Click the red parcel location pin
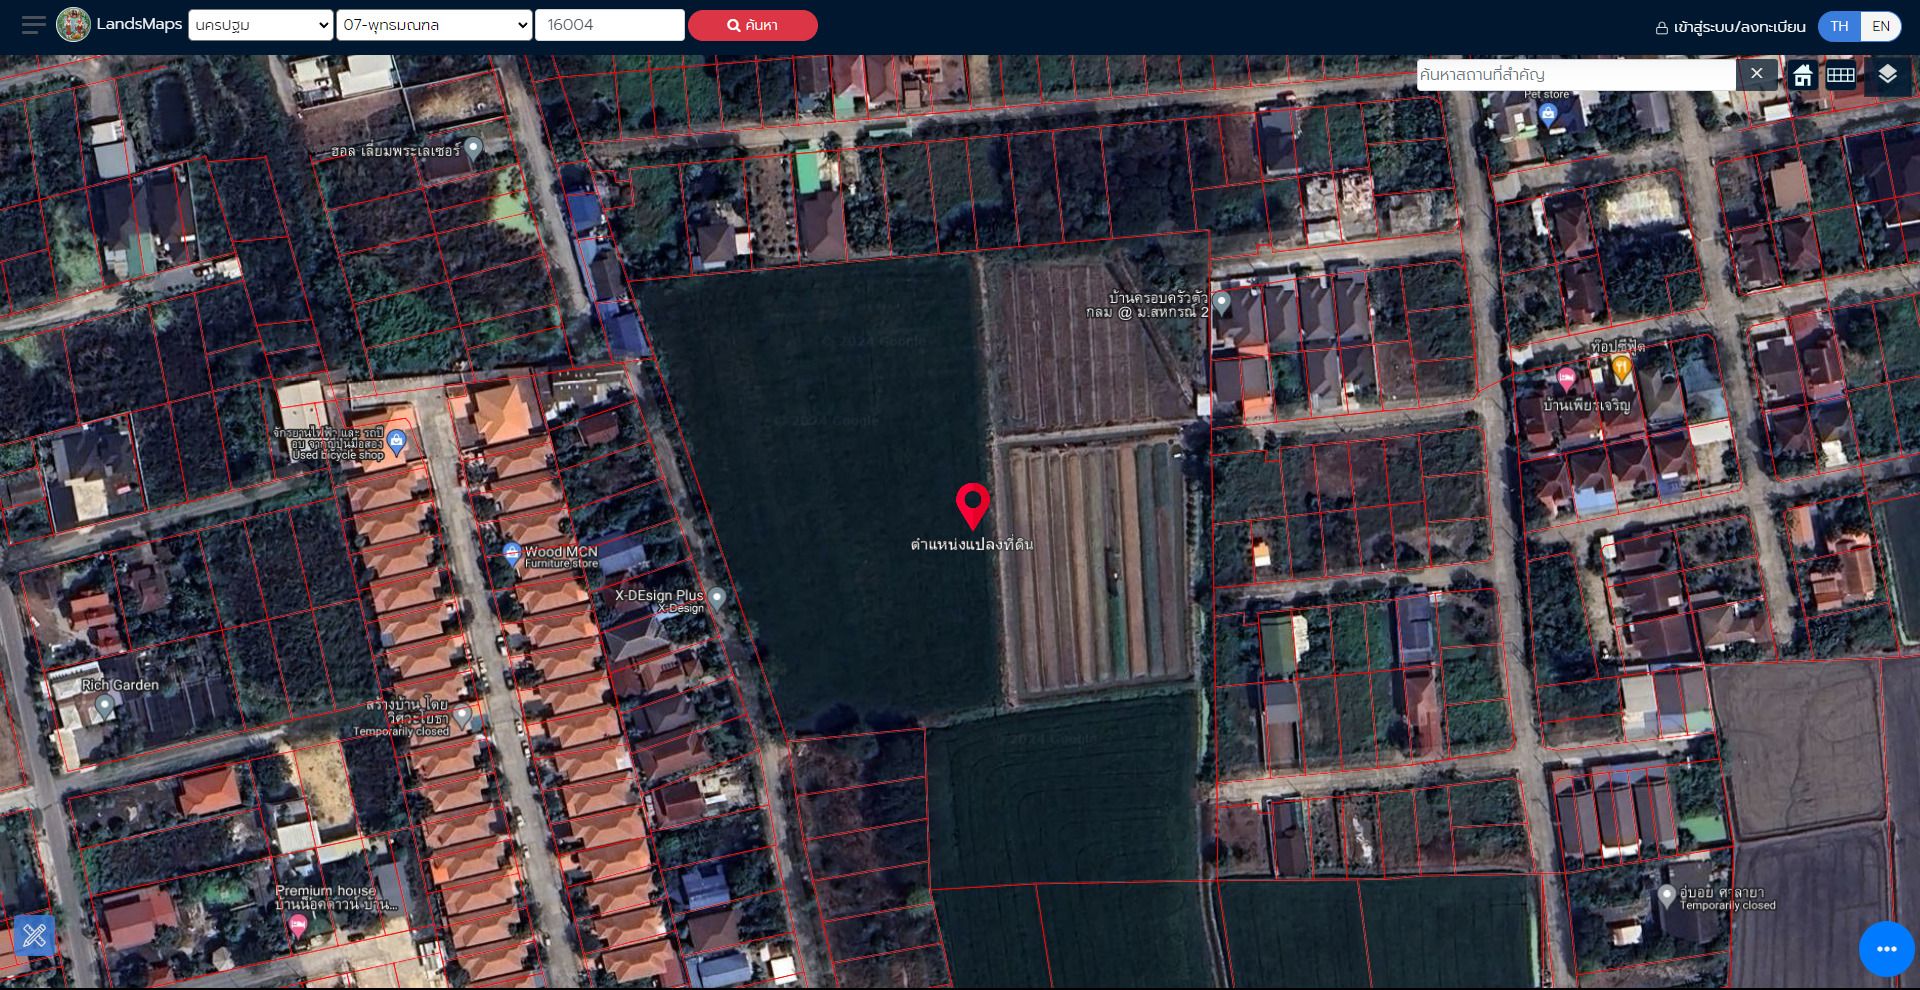 972,506
